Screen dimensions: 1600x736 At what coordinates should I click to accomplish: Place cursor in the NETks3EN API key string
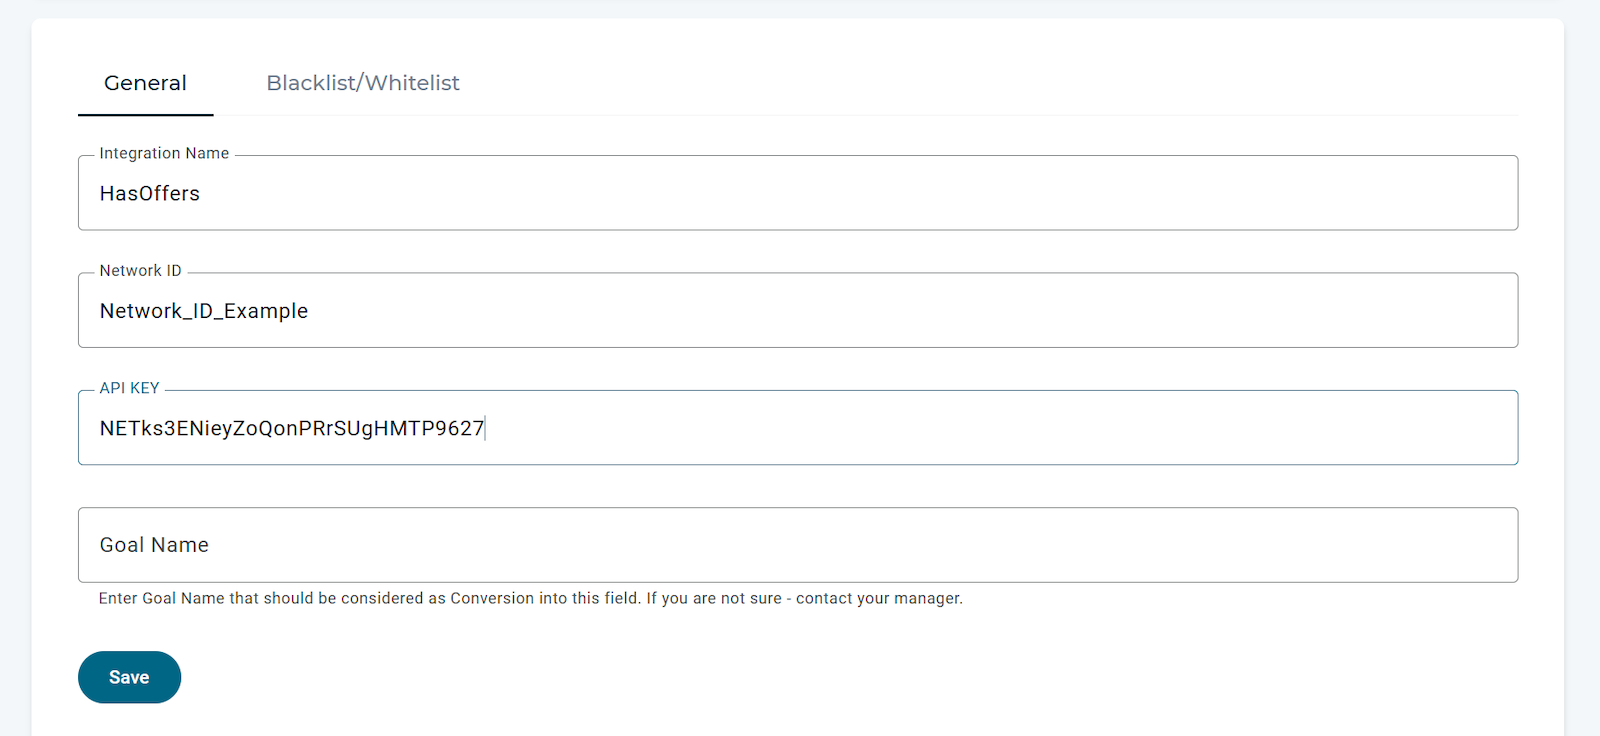[292, 428]
